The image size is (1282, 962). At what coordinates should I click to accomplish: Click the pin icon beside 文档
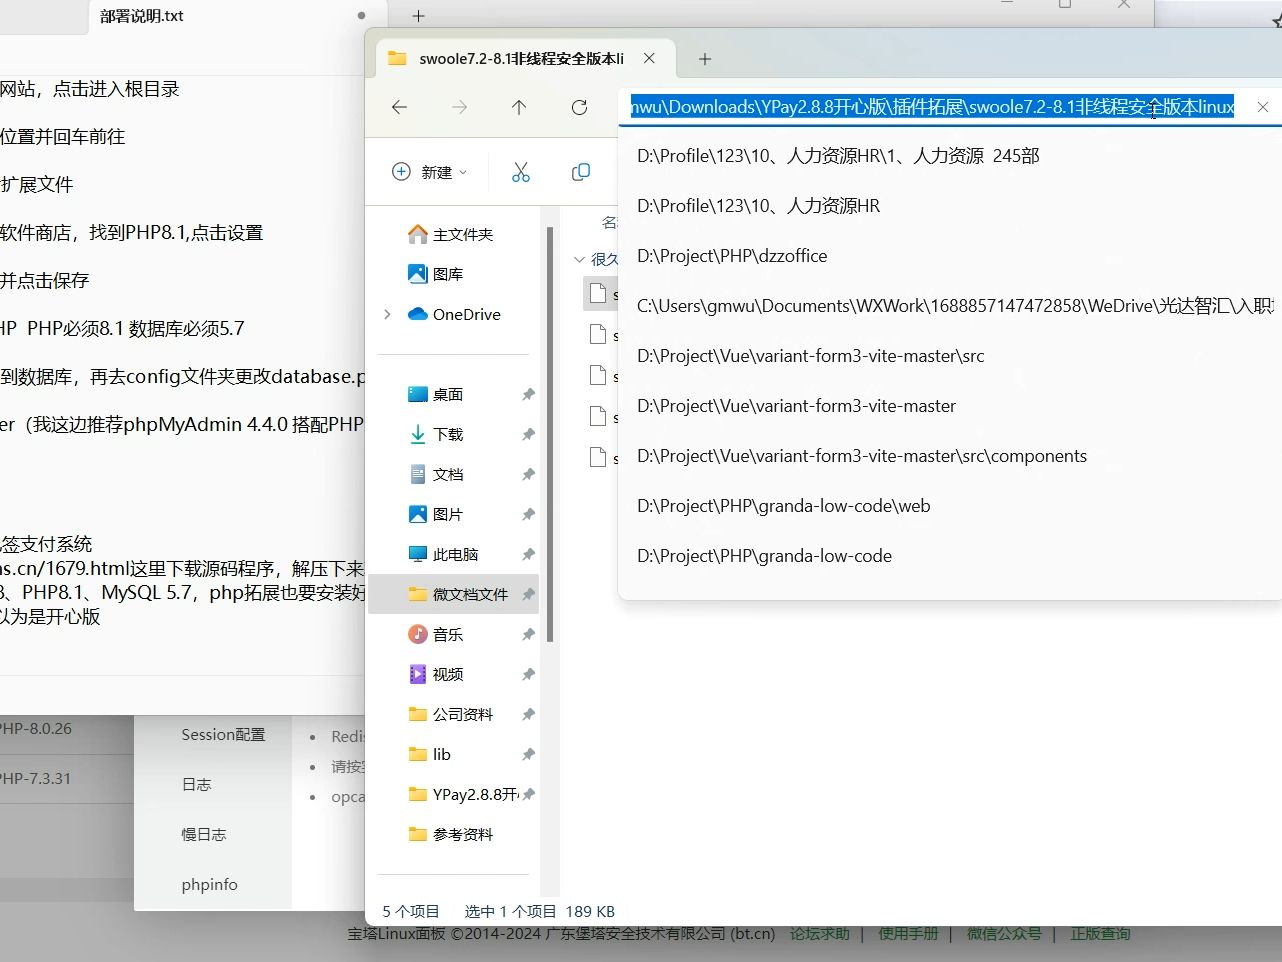[528, 474]
